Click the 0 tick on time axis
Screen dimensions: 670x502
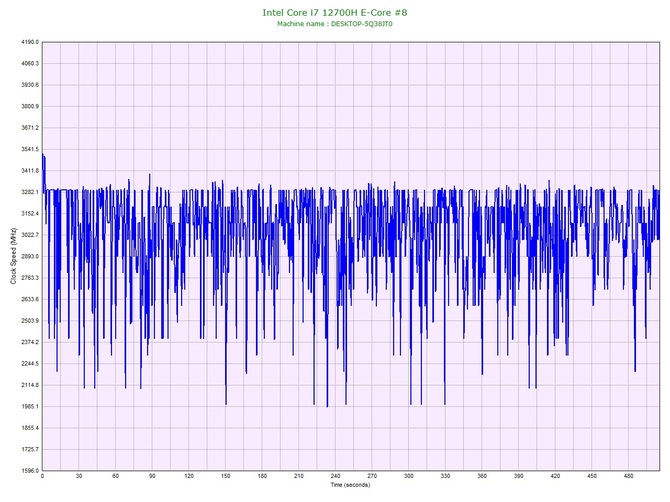click(42, 476)
